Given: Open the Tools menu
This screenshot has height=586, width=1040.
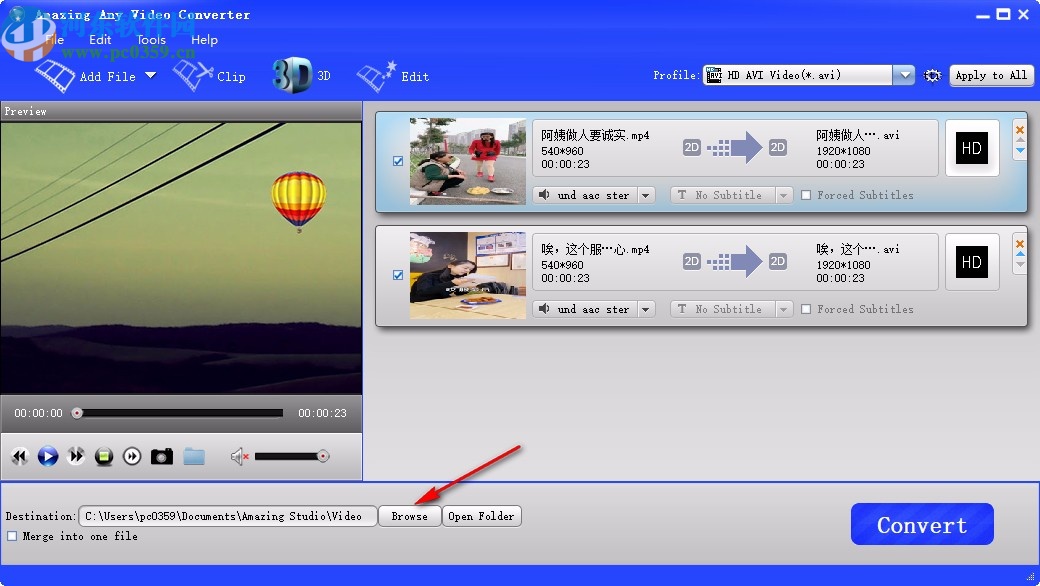Looking at the screenshot, I should point(151,40).
